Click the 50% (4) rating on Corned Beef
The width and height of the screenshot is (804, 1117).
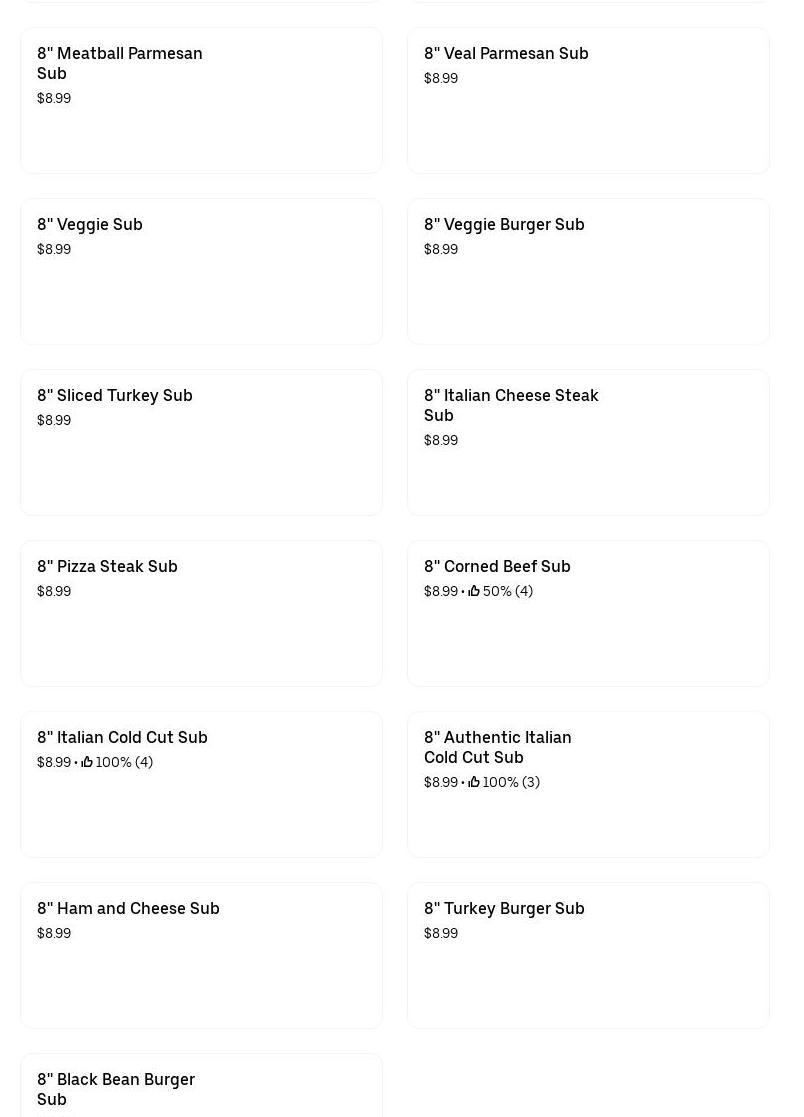pyautogui.click(x=508, y=591)
